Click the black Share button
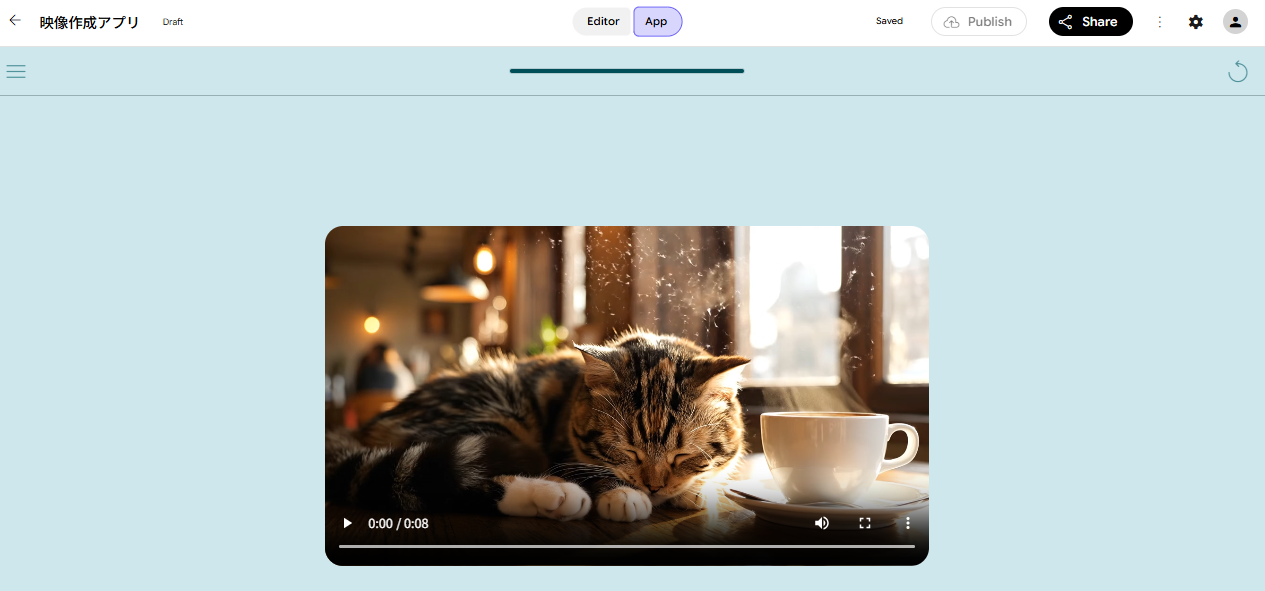 pos(1091,22)
